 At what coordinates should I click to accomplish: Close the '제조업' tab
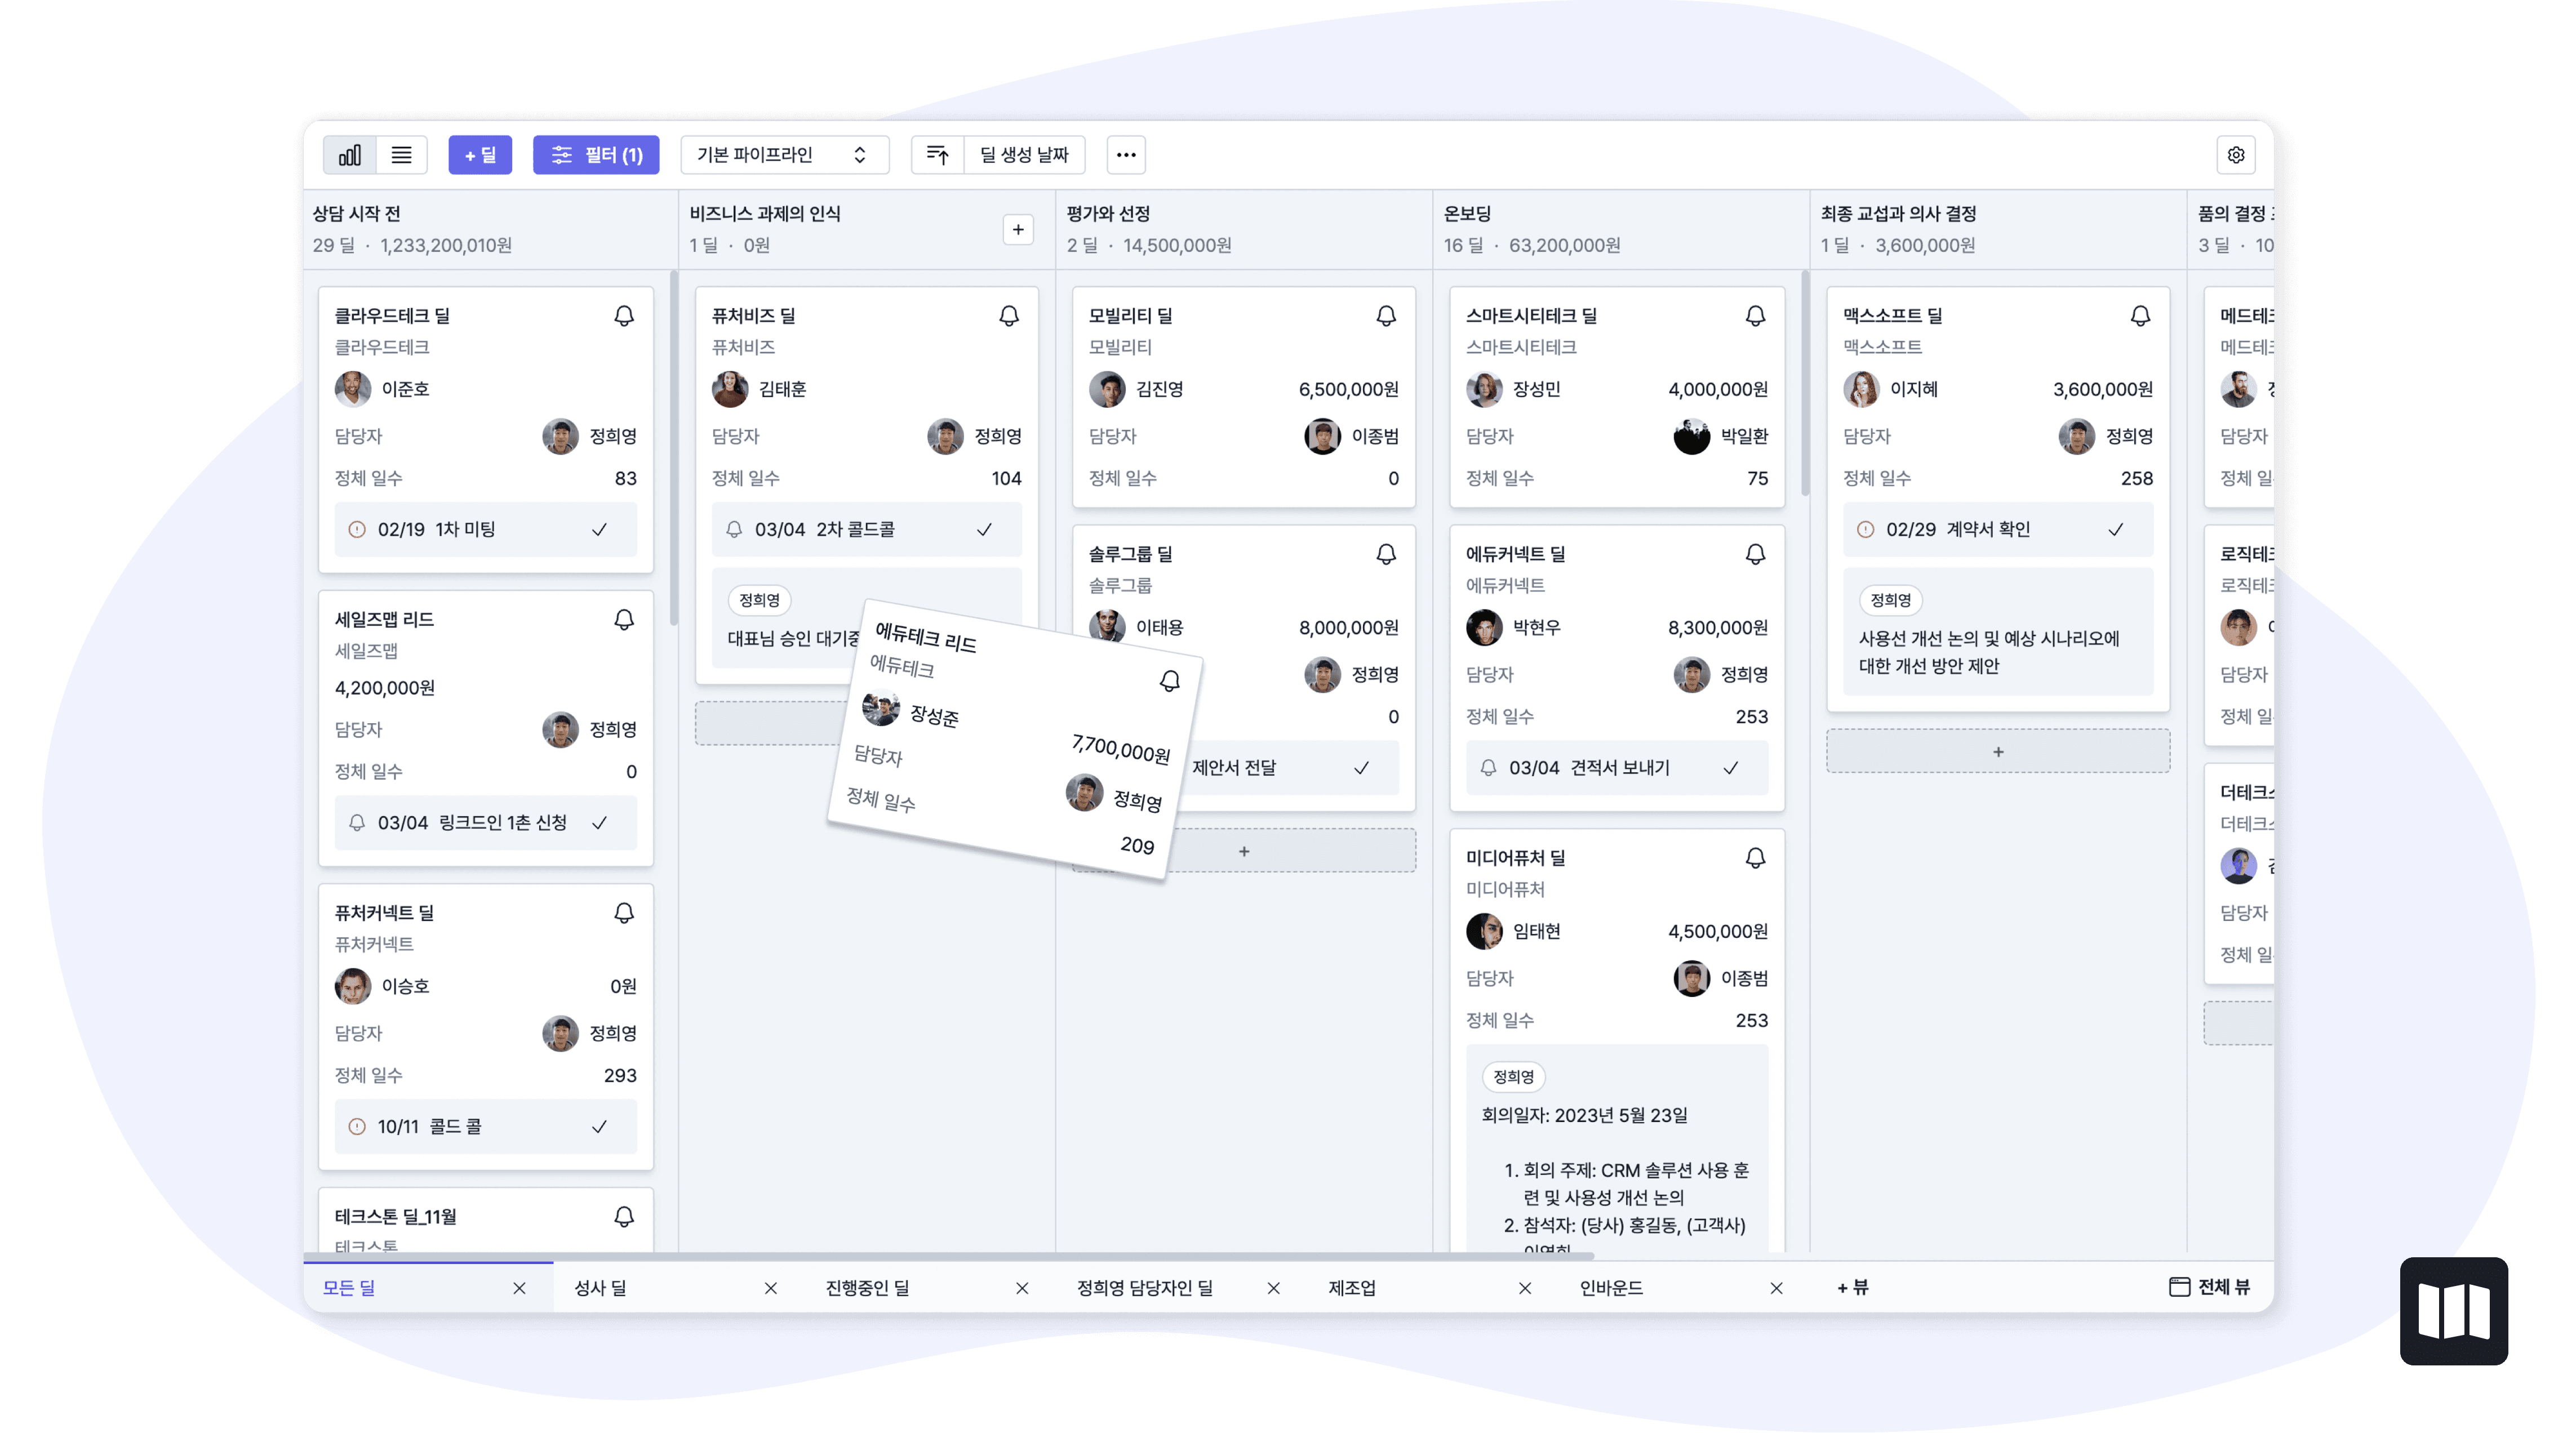click(x=1525, y=1288)
